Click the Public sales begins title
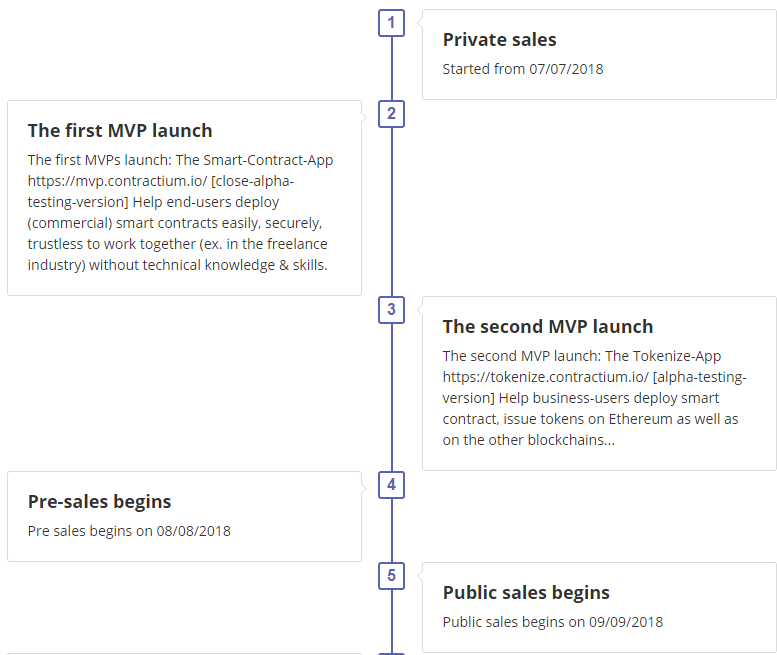 pos(526,593)
